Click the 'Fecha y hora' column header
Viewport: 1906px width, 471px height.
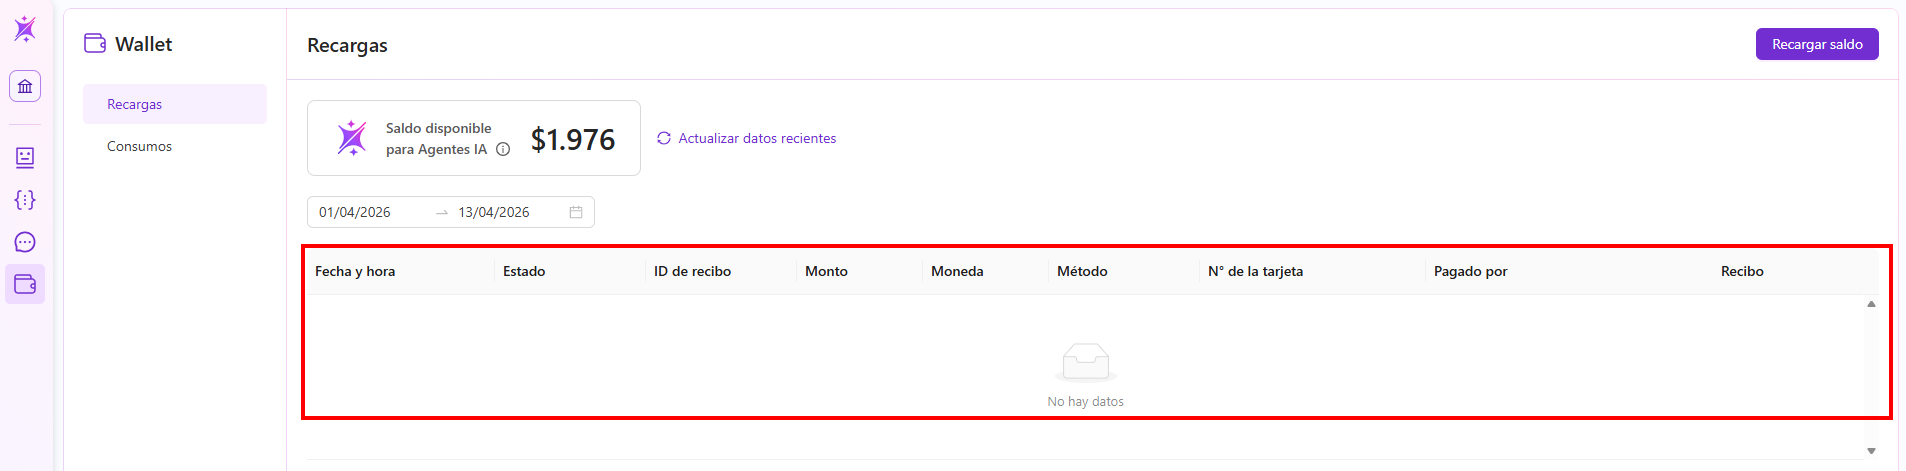355,271
